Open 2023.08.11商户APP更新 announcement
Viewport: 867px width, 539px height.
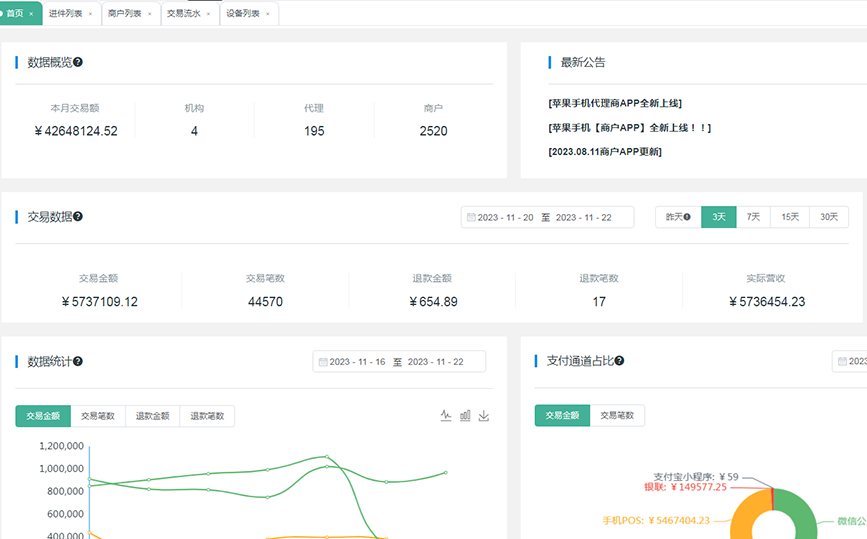(x=605, y=151)
